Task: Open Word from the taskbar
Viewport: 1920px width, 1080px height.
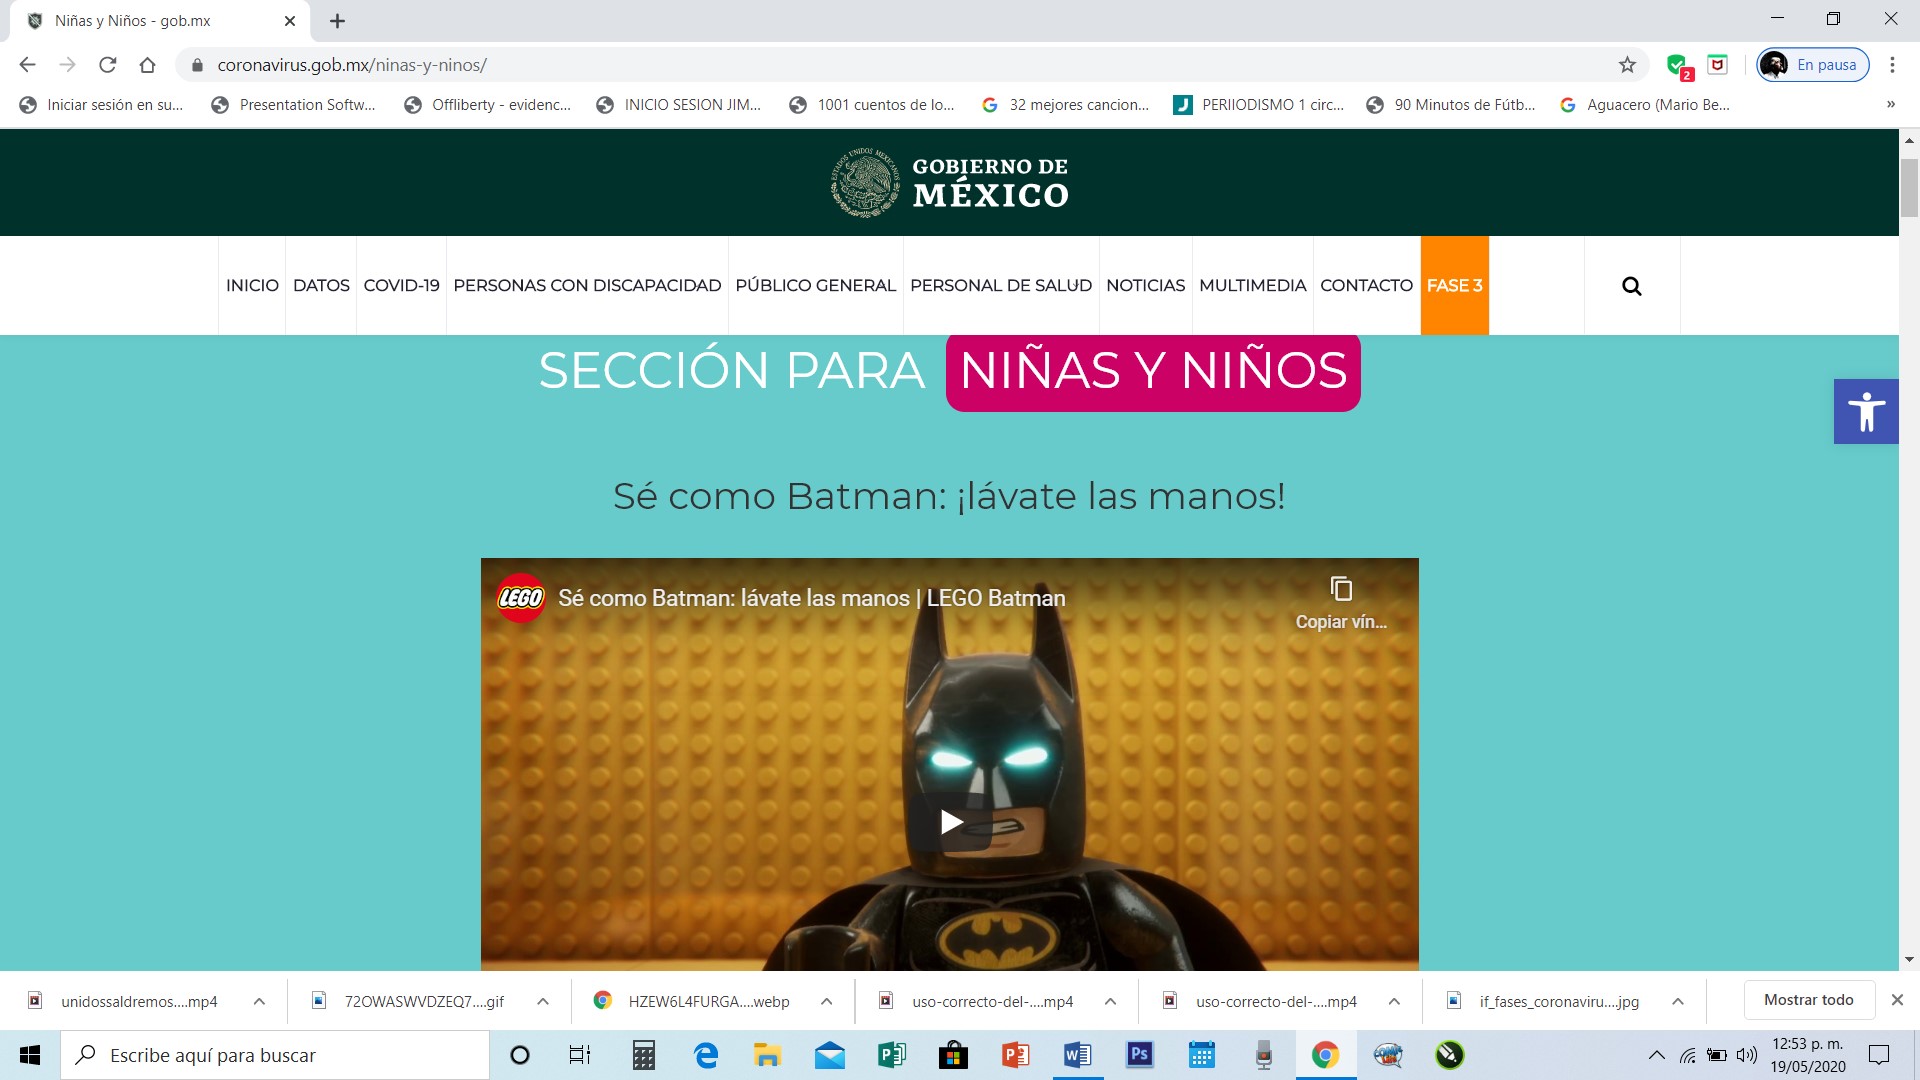Action: 1077,1055
